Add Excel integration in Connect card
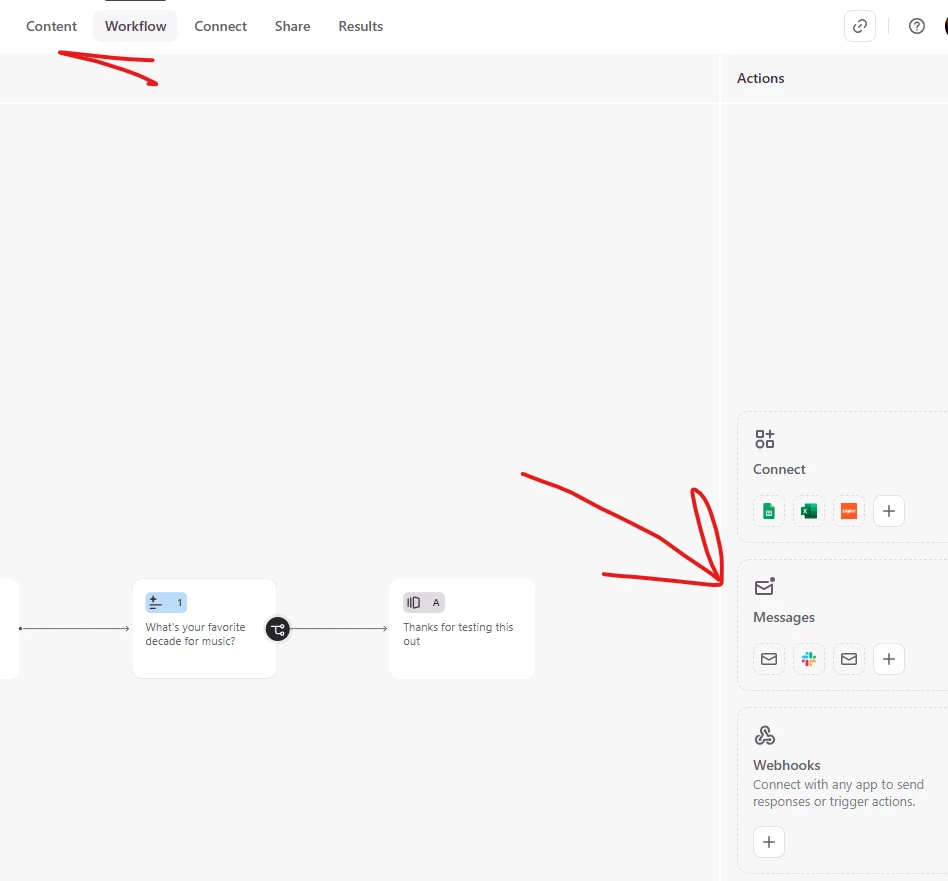The height and width of the screenshot is (881, 948). [x=808, y=511]
